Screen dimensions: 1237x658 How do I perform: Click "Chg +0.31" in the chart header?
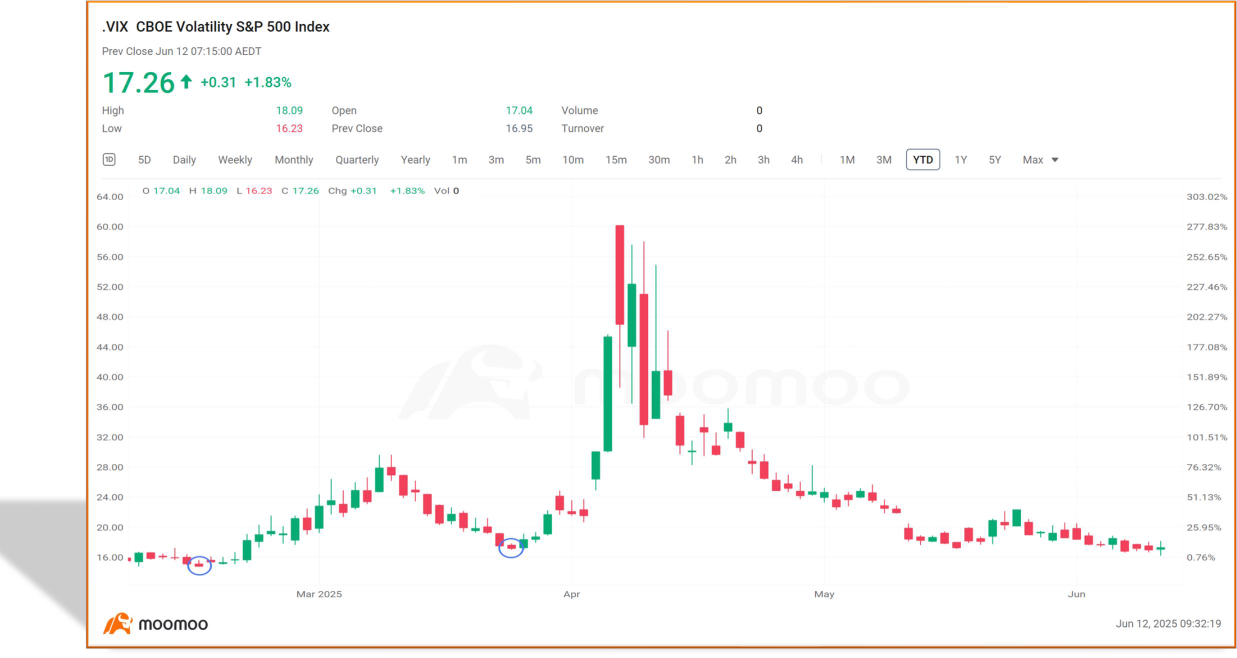[x=352, y=191]
